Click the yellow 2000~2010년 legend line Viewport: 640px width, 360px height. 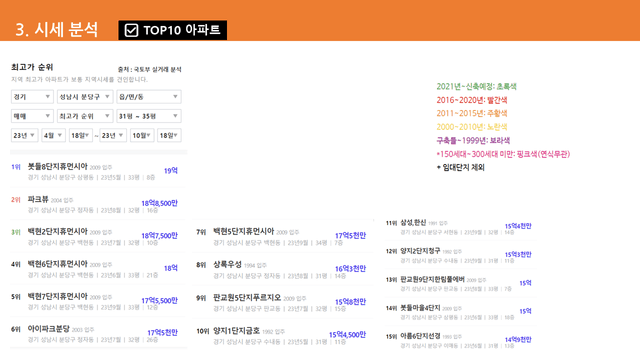click(x=471, y=127)
